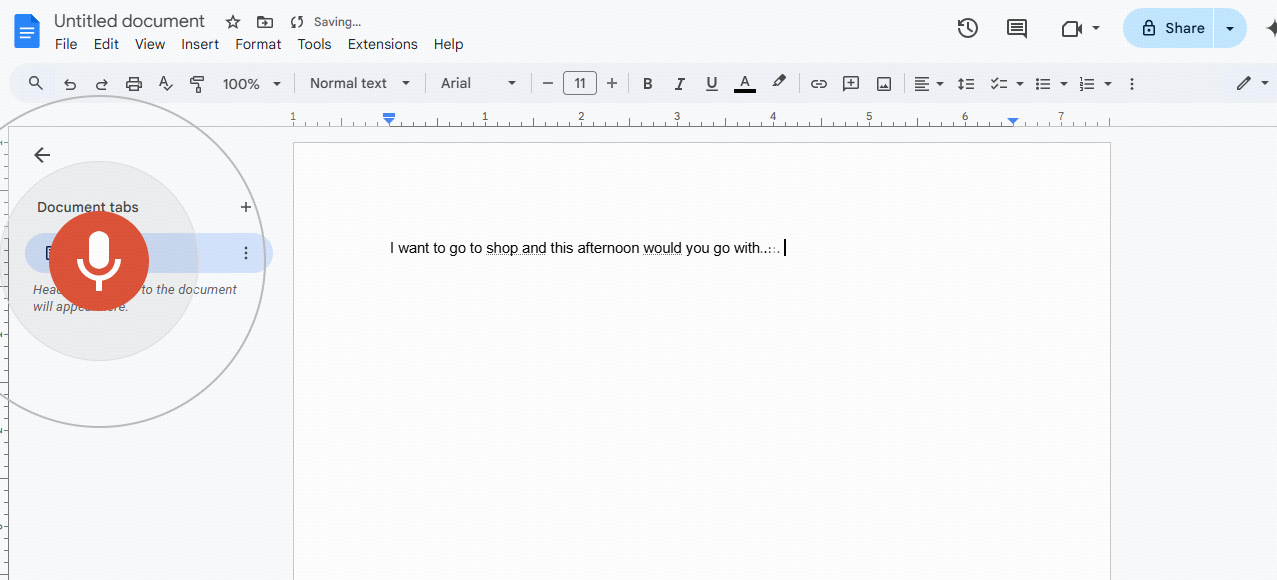Open the zoom level dropdown
1277x580 pixels.
tap(249, 83)
